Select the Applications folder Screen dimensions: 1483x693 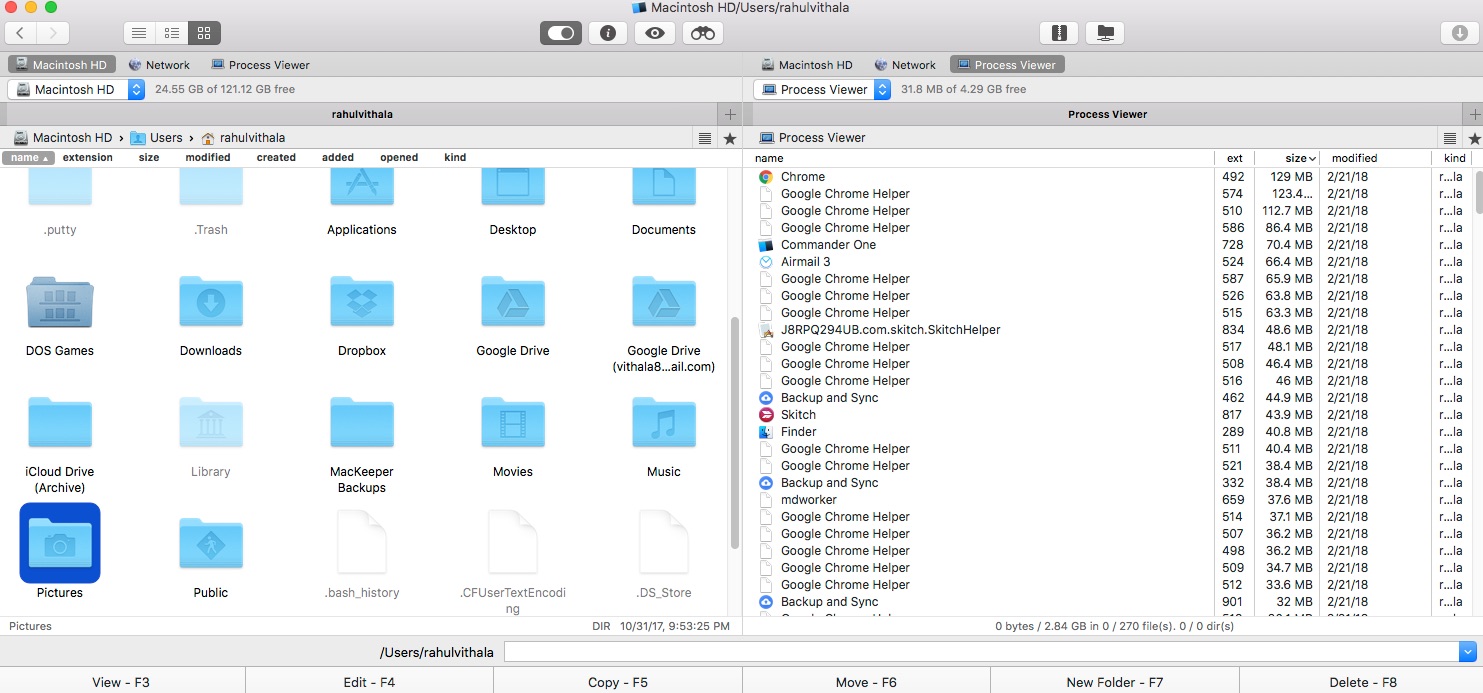362,204
